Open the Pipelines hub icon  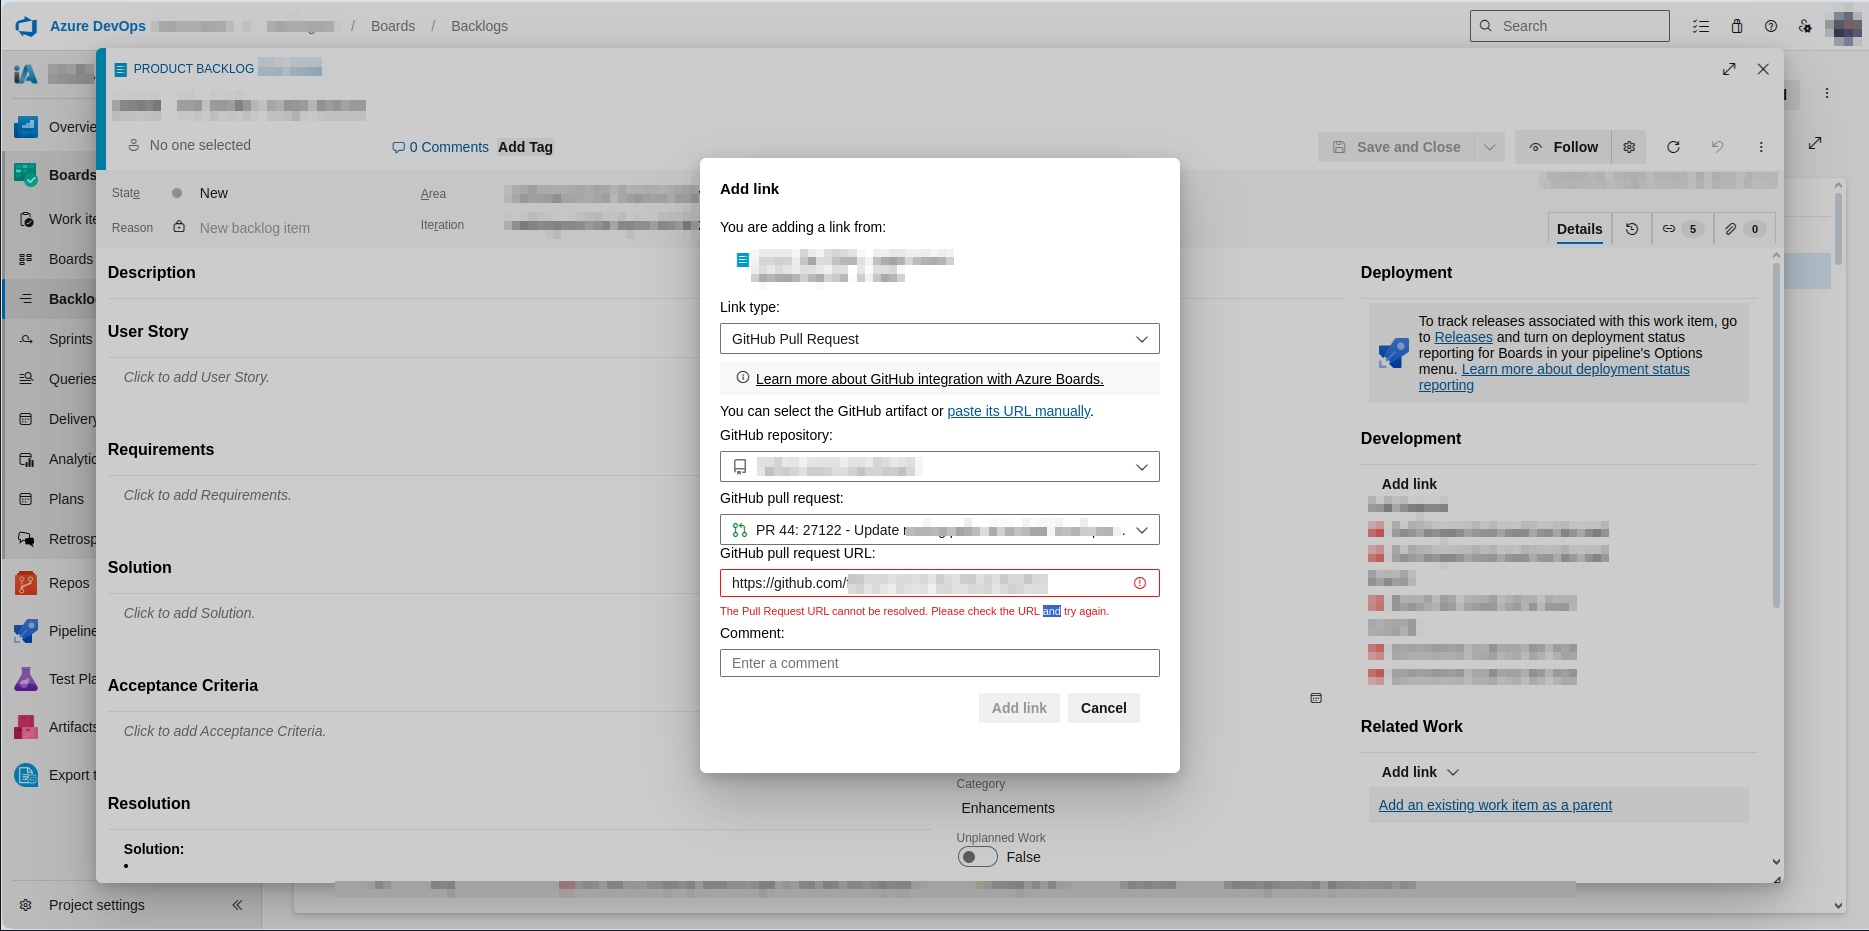click(x=26, y=631)
